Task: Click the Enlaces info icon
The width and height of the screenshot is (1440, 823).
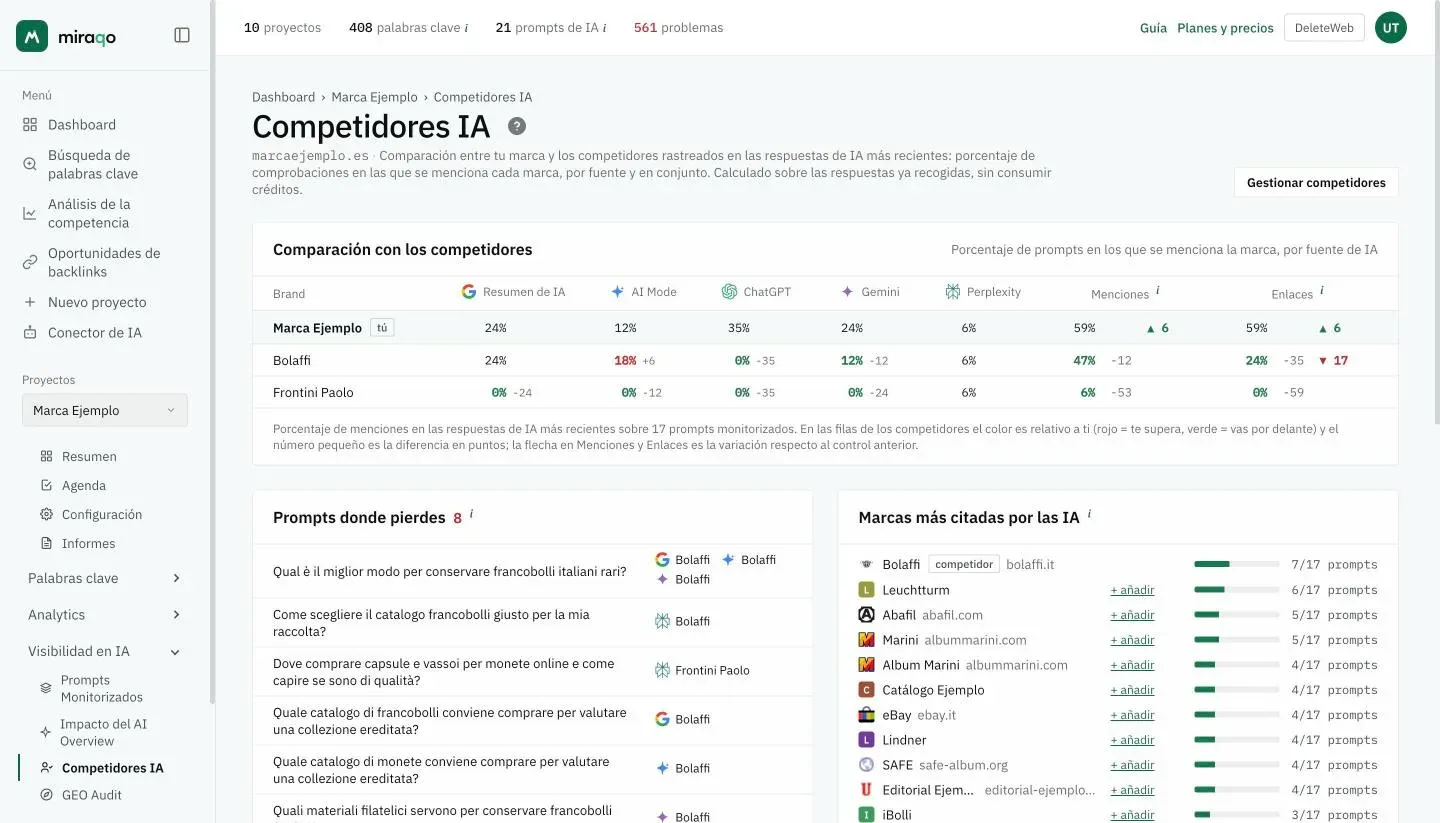Action: pos(1322,291)
